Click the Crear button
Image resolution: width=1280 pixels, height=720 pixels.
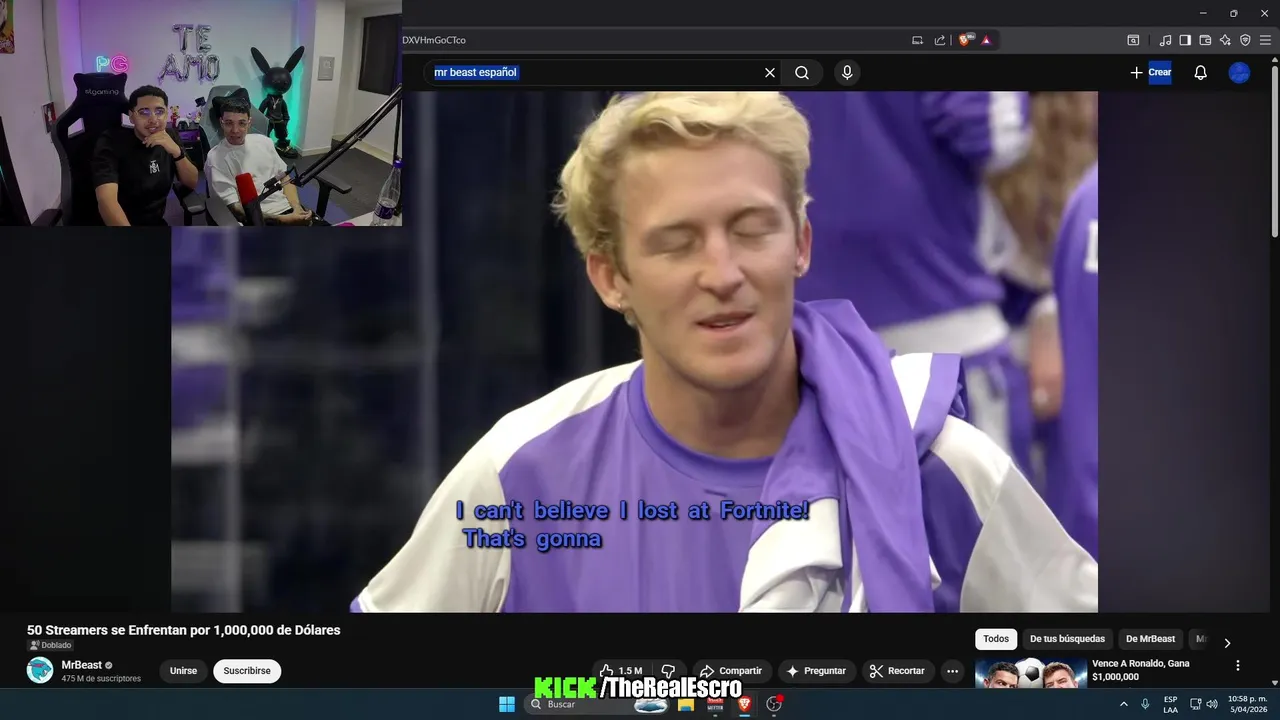pyautogui.click(x=1151, y=73)
